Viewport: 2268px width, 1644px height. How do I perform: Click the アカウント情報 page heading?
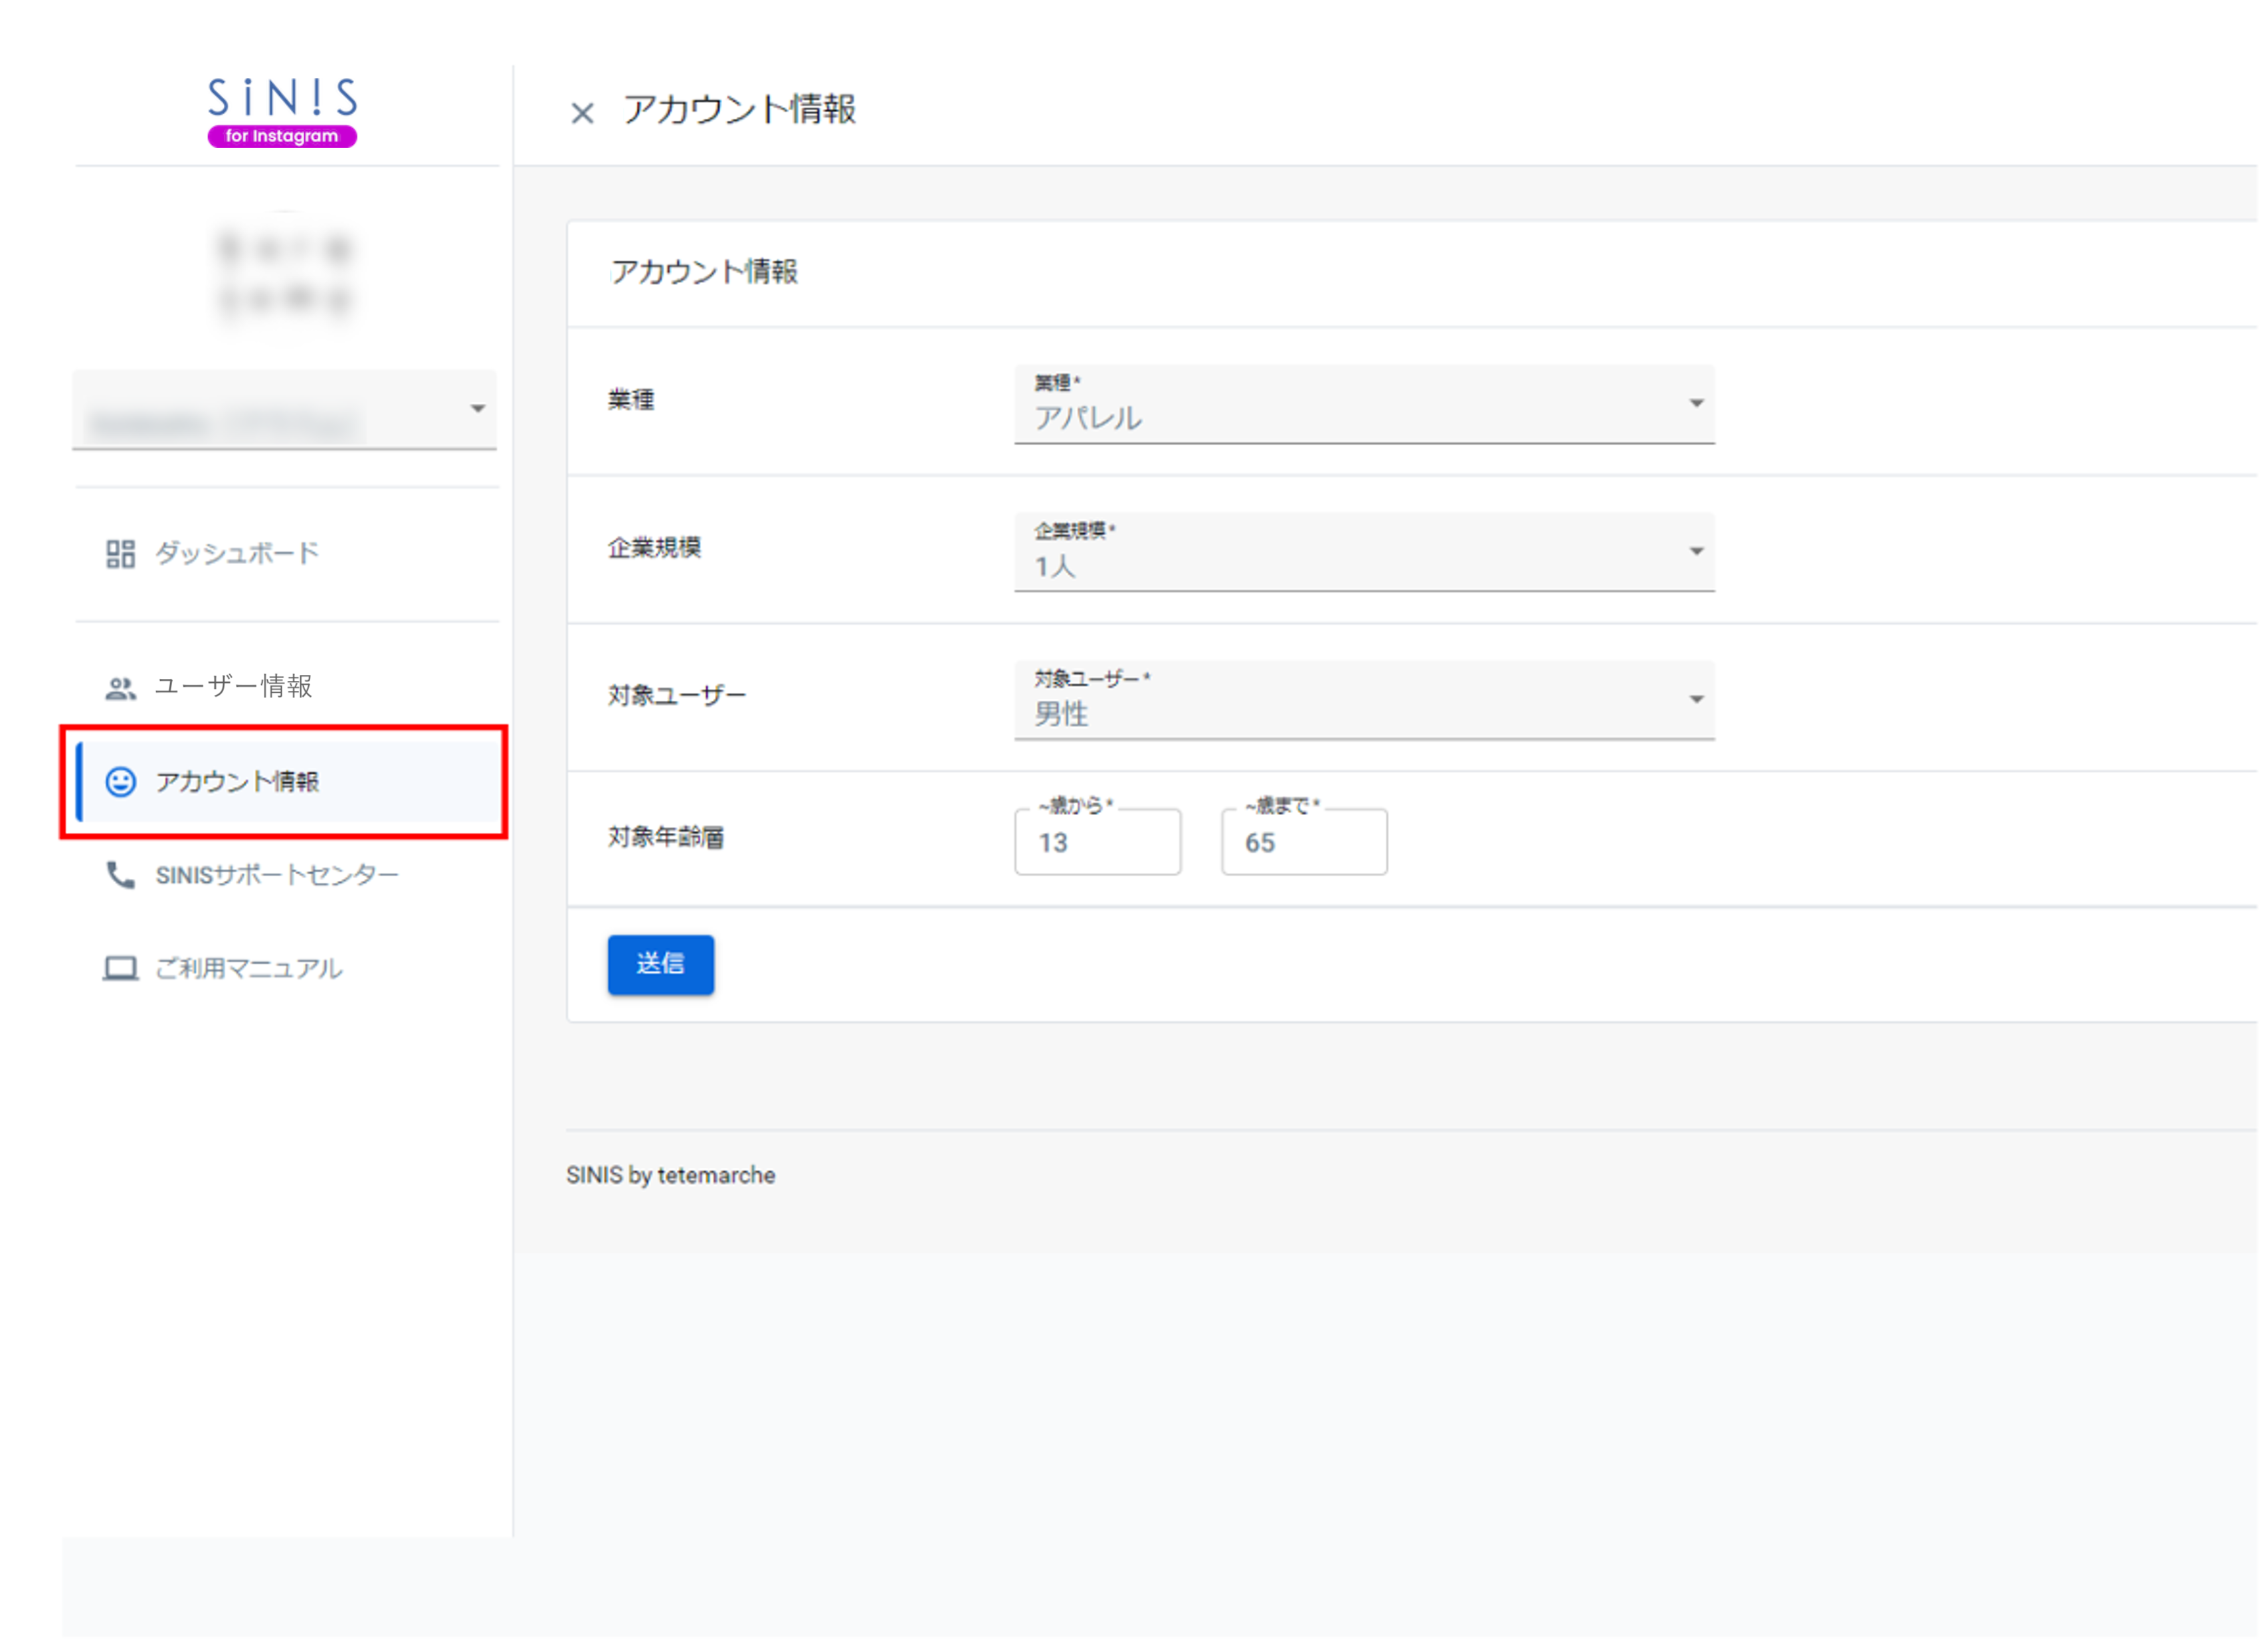click(740, 110)
